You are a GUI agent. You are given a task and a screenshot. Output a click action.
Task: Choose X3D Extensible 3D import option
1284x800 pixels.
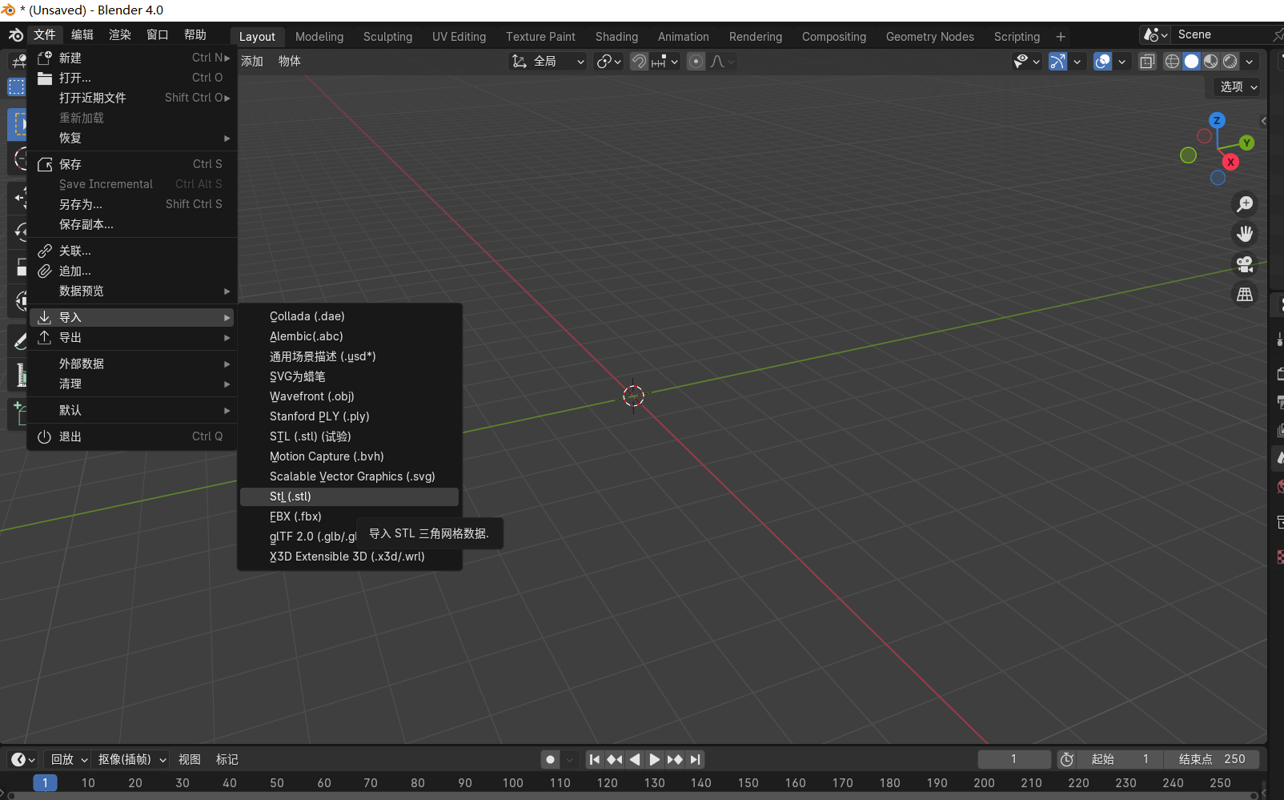point(350,557)
